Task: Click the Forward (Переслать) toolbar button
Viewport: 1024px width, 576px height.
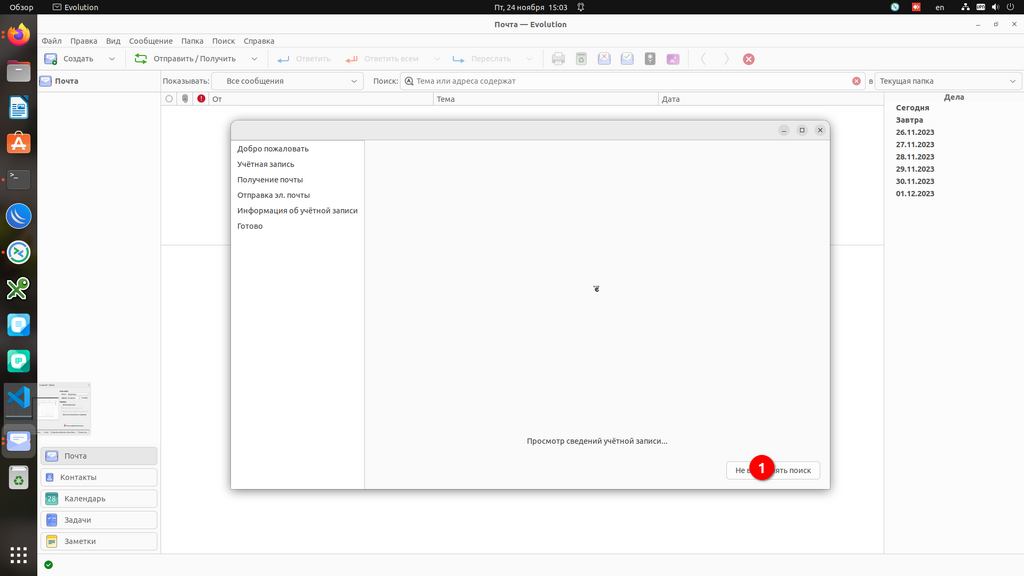Action: pyautogui.click(x=482, y=59)
